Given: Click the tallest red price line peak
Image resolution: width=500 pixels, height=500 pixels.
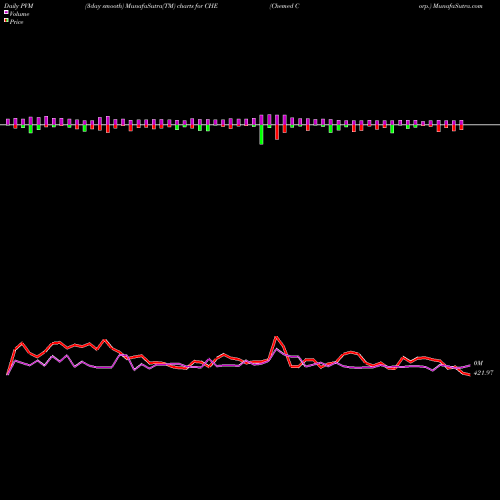Looking at the screenshot, I should 276,337.
